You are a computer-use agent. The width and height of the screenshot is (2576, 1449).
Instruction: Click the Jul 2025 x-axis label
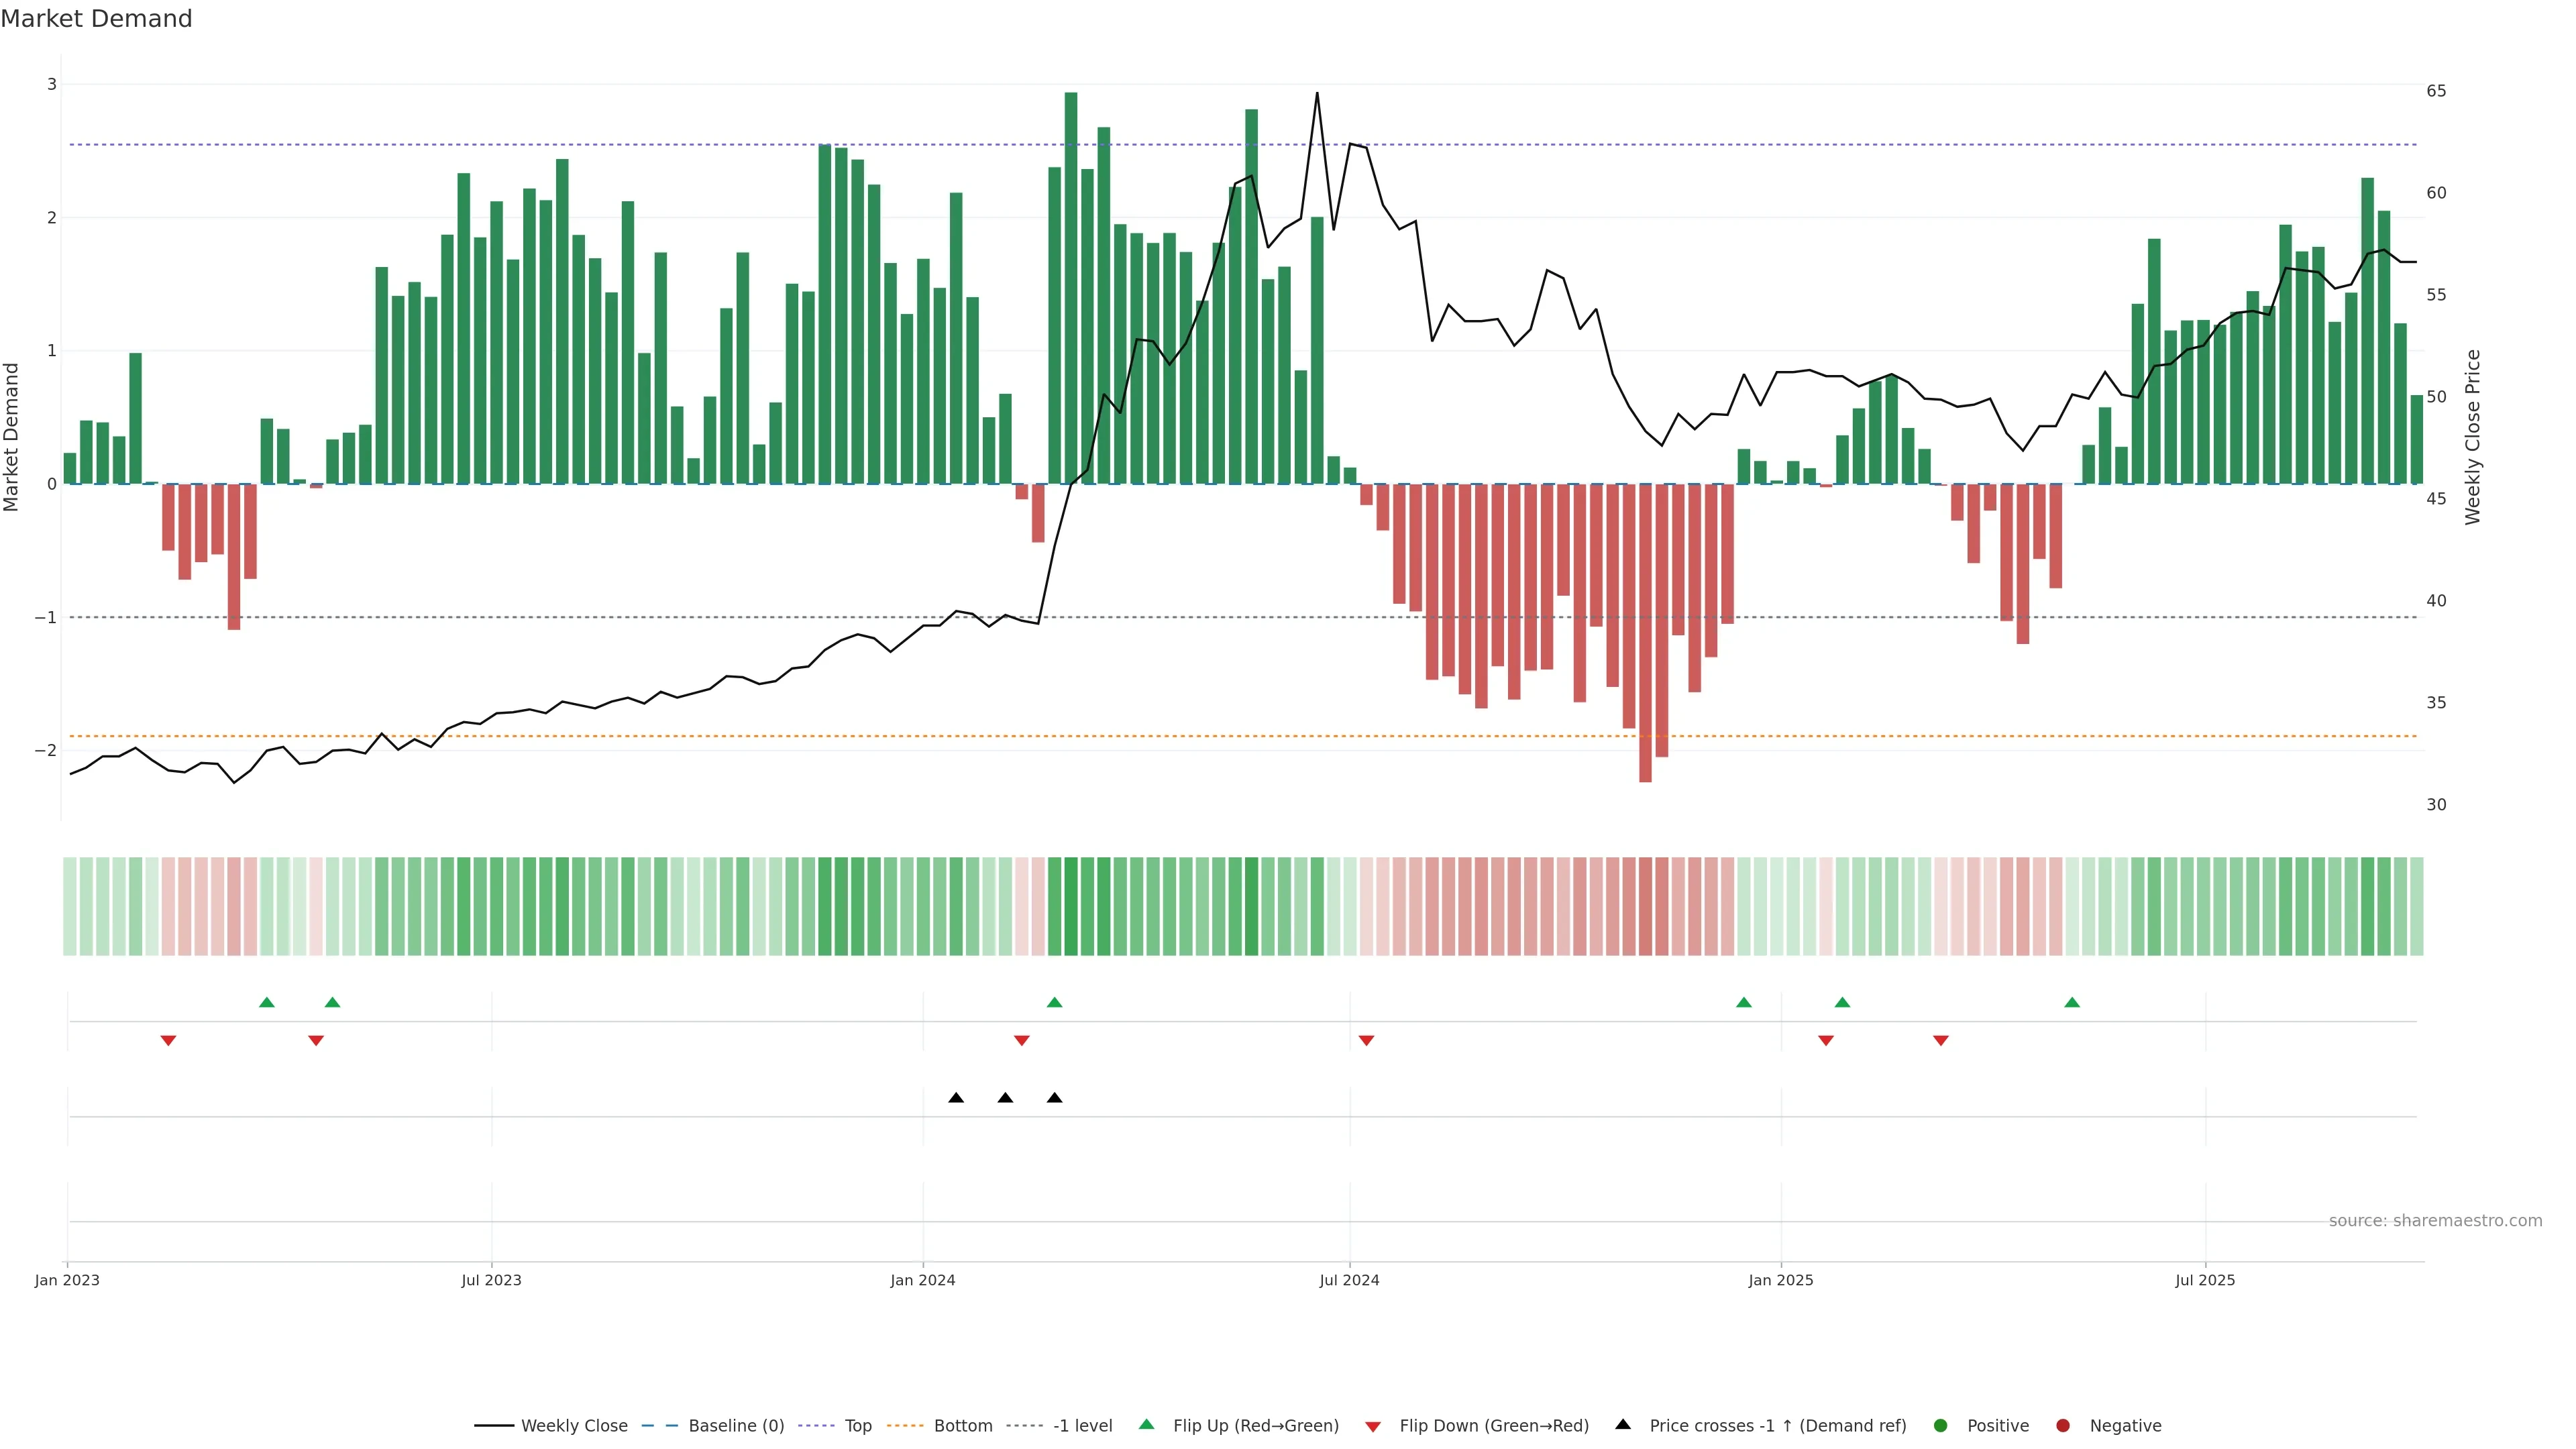click(2205, 1280)
